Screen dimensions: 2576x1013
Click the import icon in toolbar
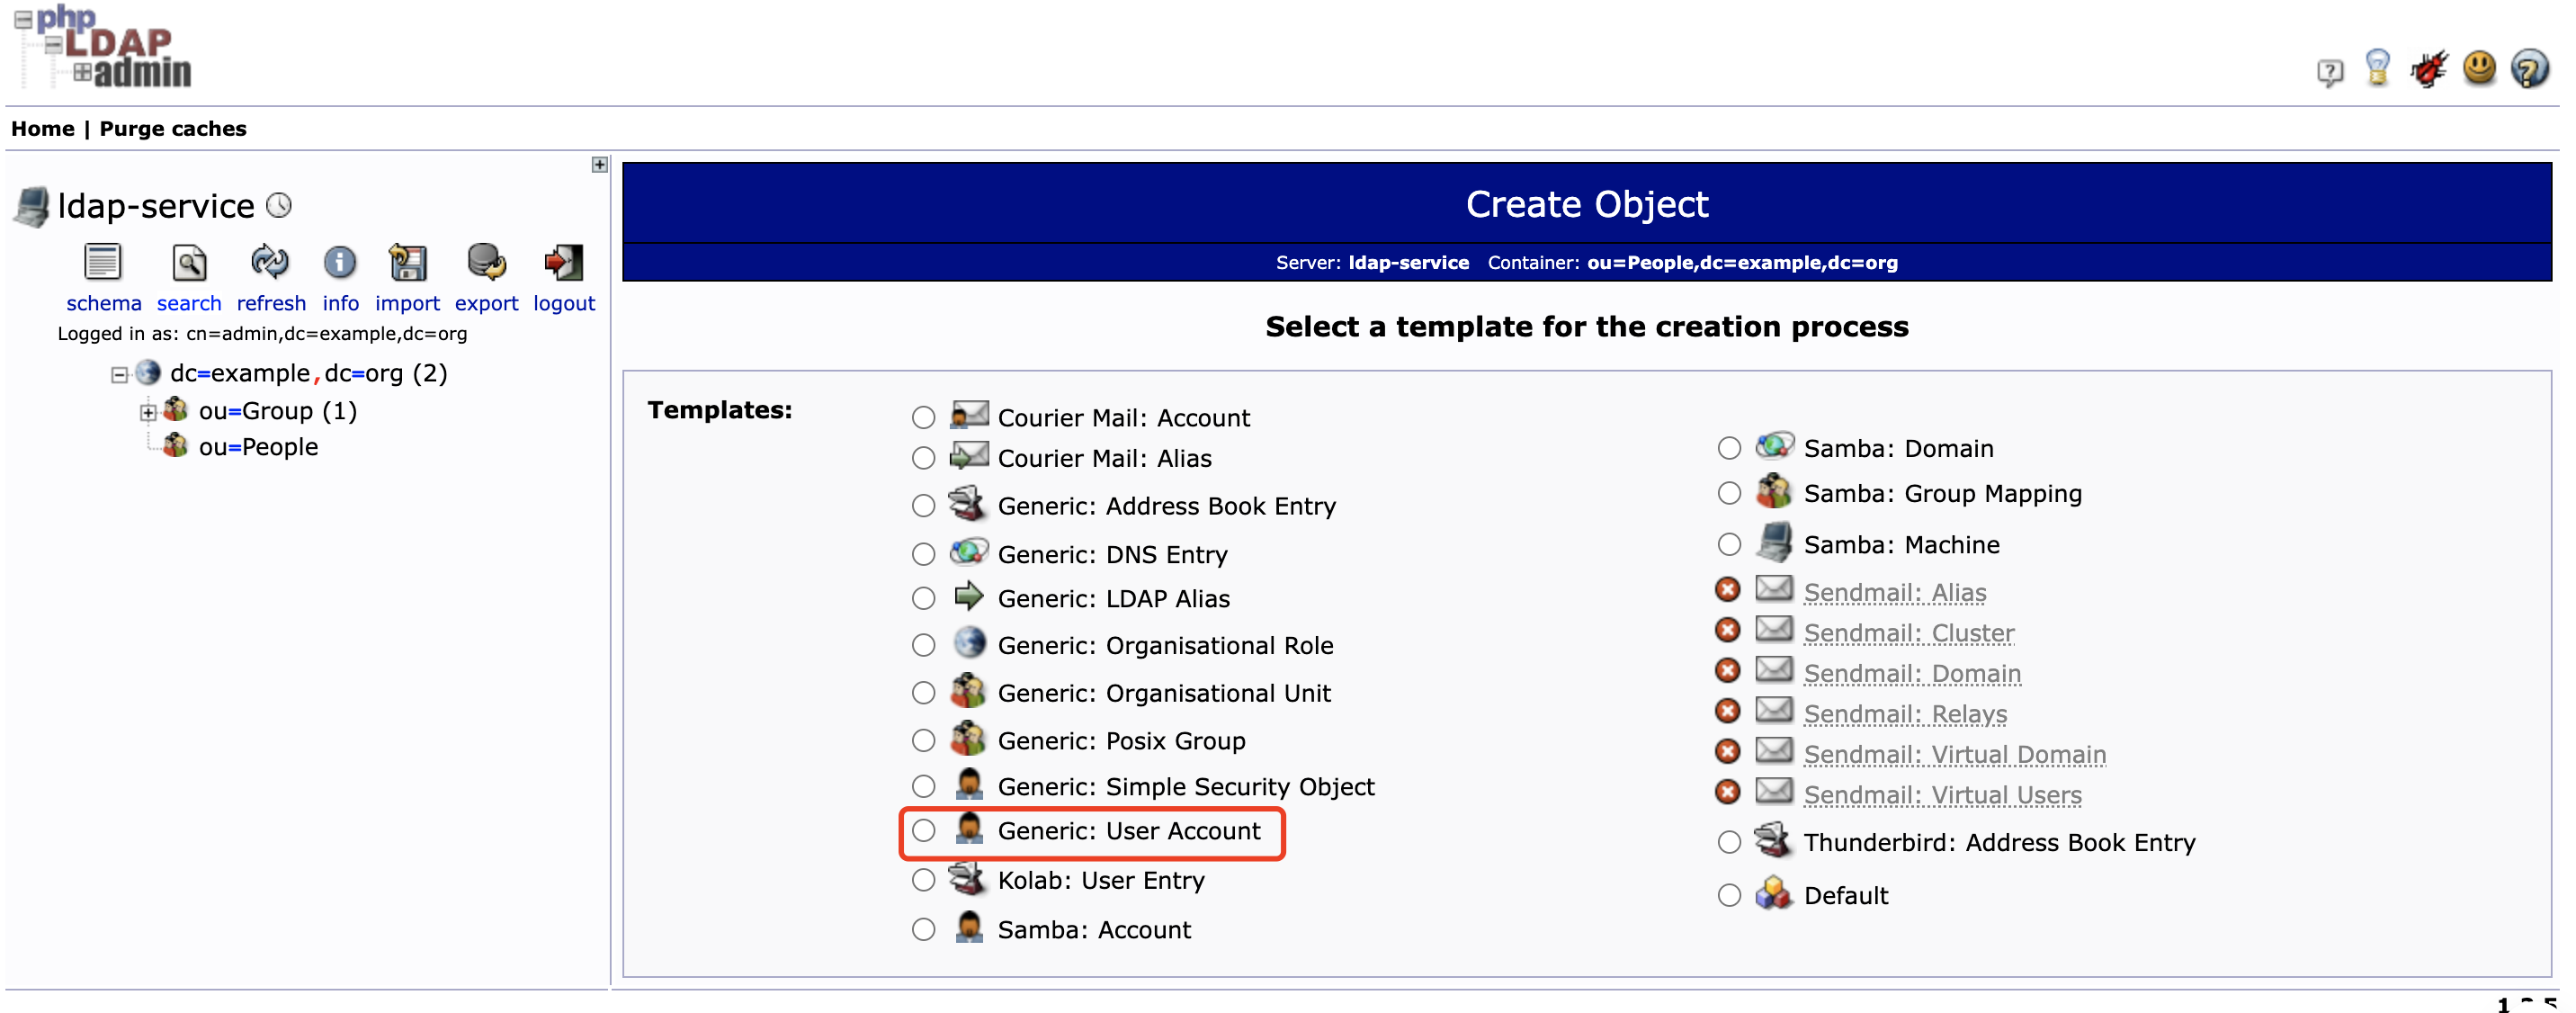pos(407,268)
